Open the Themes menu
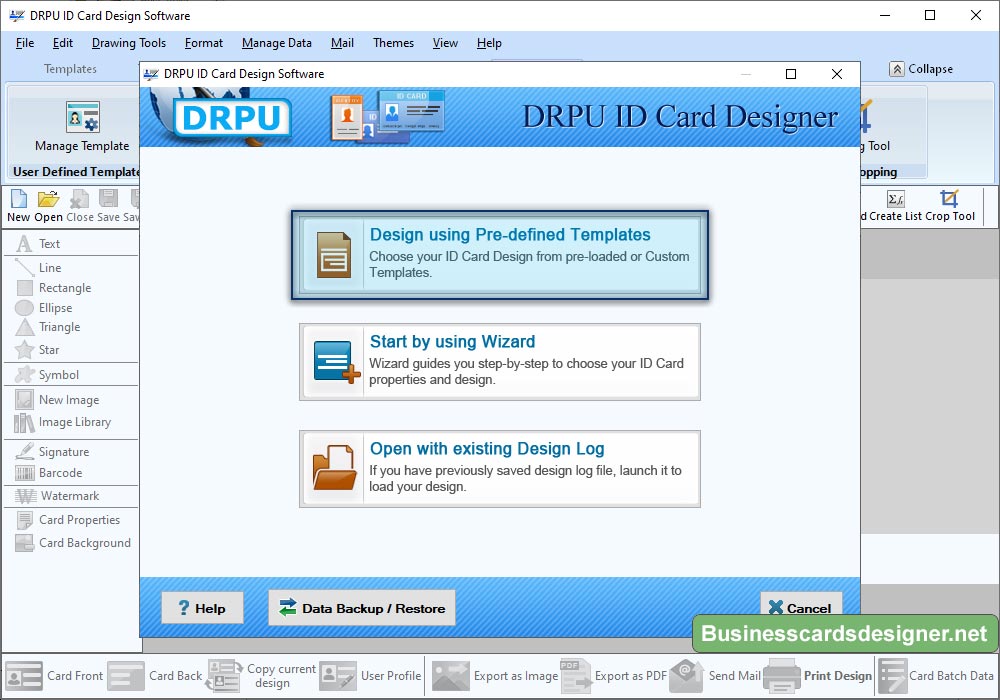The width and height of the screenshot is (1000, 700). 393,43
